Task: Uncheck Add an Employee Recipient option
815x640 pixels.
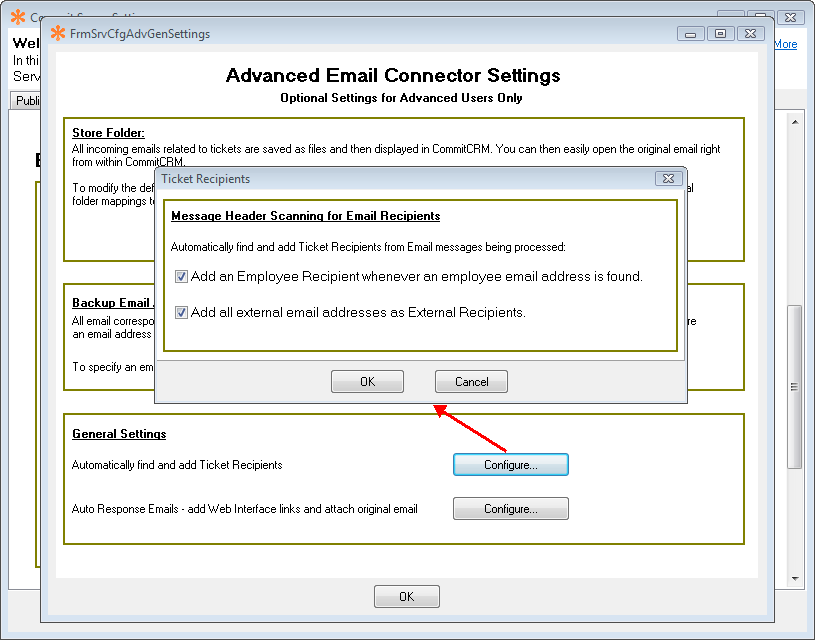Action: [x=181, y=277]
